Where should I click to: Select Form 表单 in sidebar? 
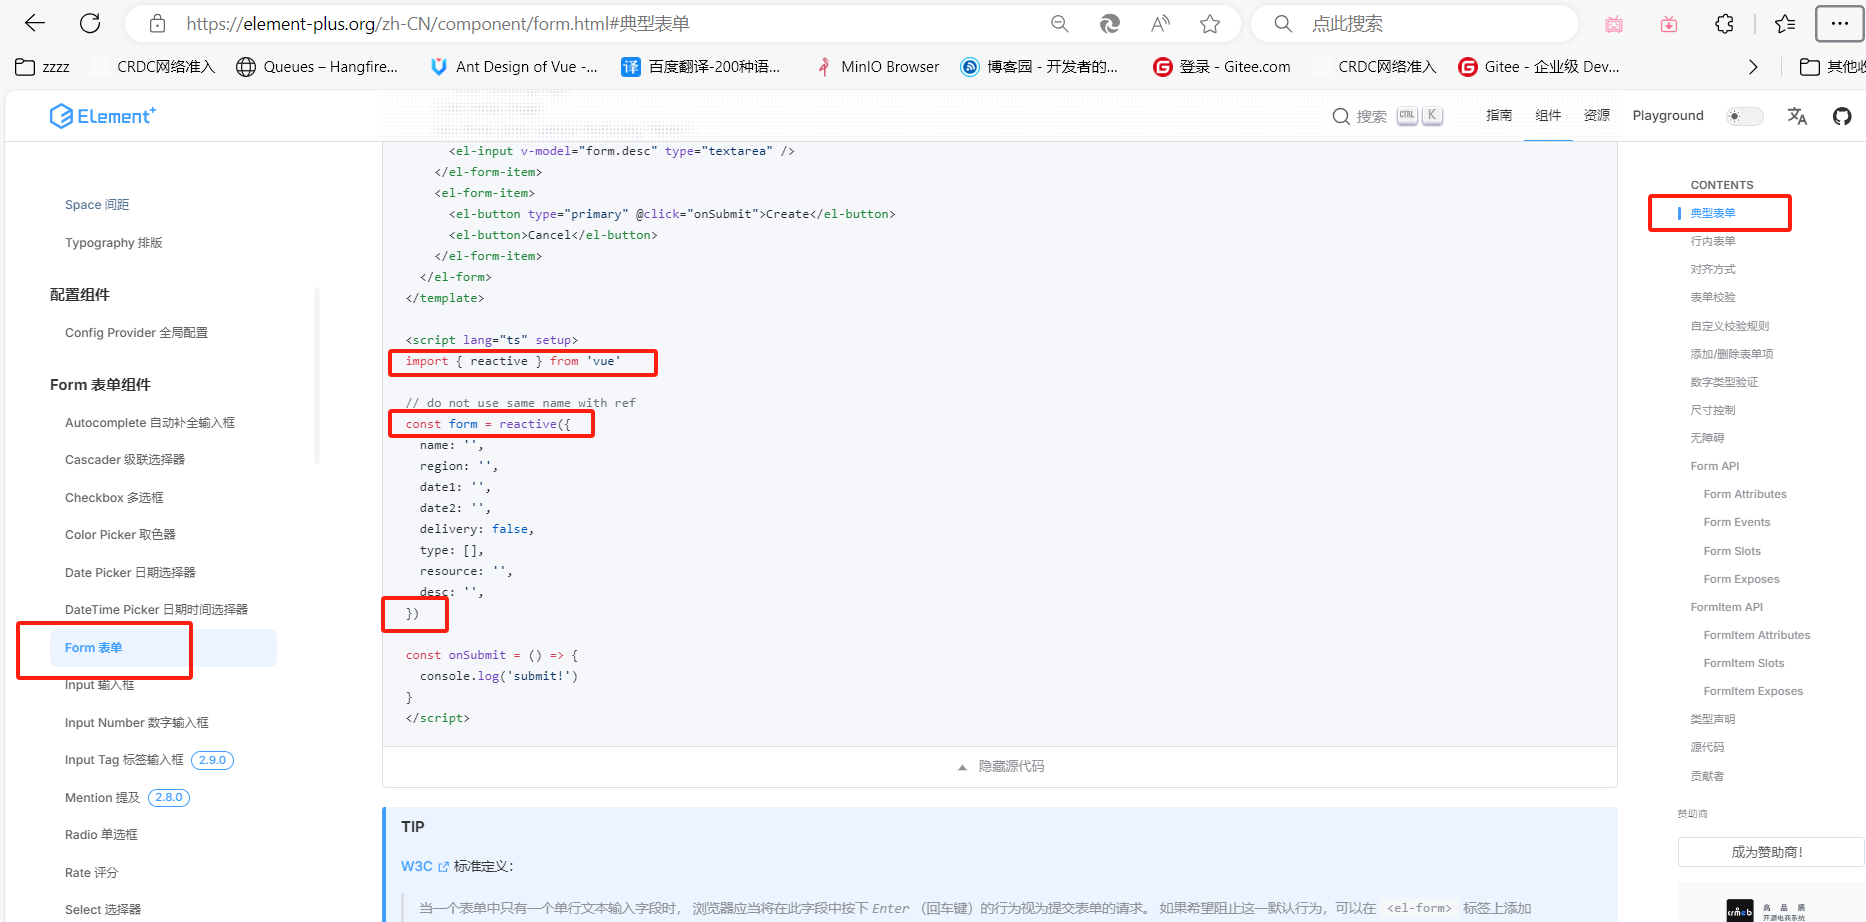point(163,648)
